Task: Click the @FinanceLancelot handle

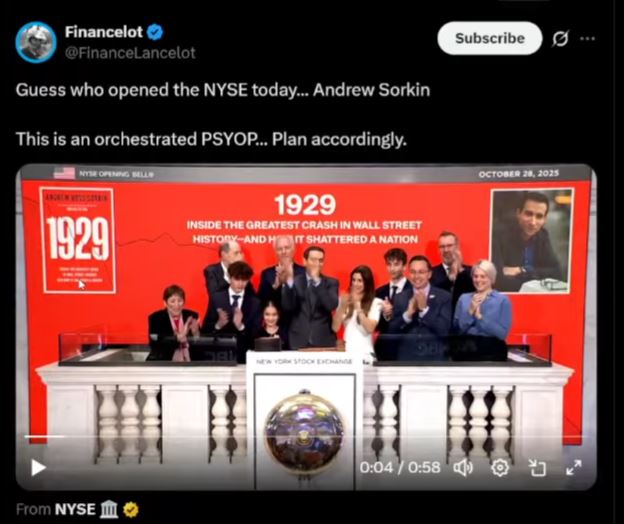Action: [130, 53]
